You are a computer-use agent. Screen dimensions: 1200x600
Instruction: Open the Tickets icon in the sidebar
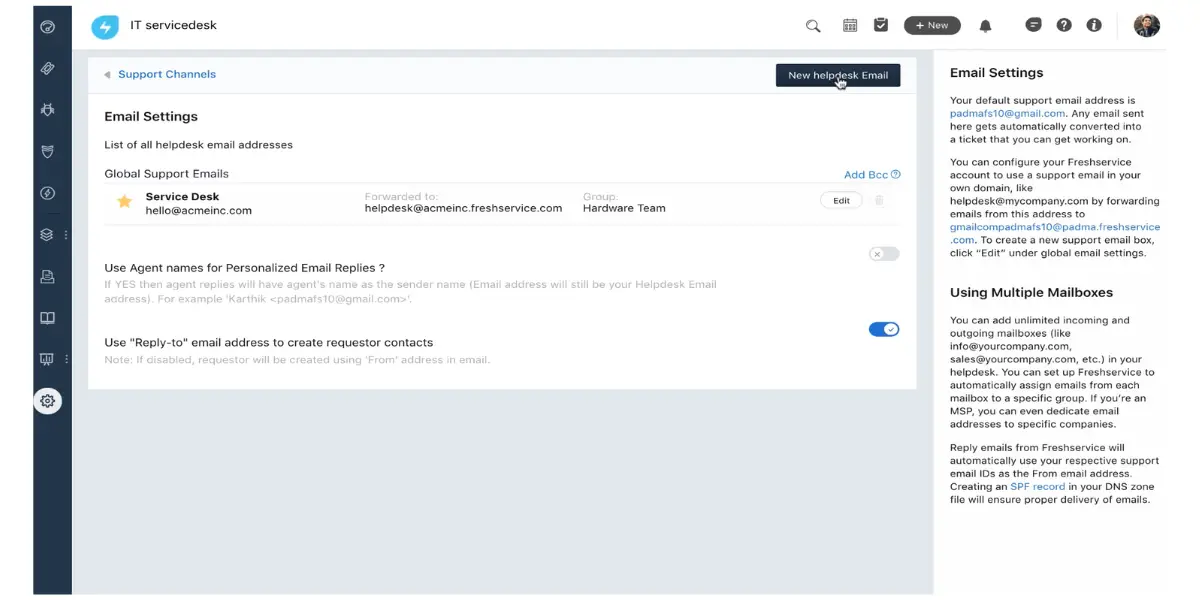coord(47,68)
